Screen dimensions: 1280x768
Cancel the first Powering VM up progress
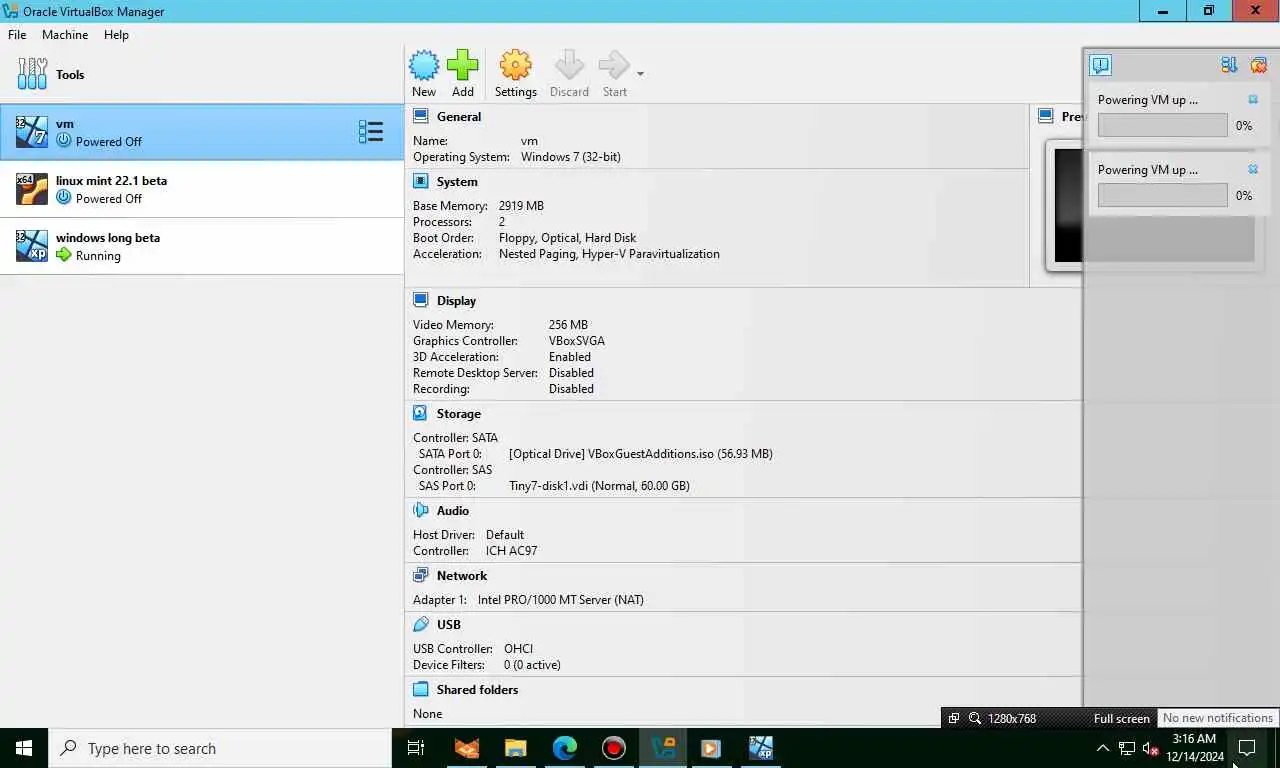(1253, 100)
